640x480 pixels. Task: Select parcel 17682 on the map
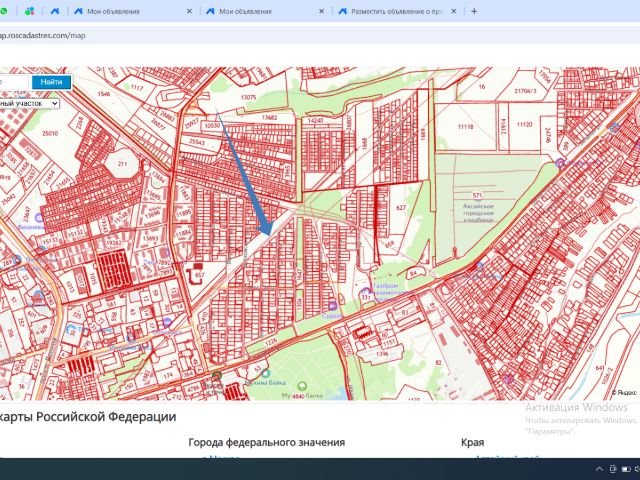pos(269,118)
